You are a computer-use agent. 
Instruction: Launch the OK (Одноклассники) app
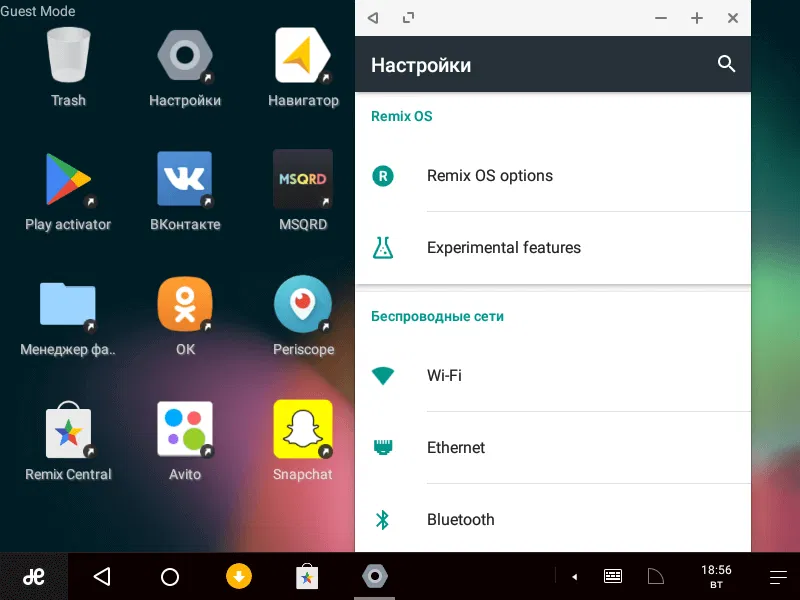[x=185, y=304]
